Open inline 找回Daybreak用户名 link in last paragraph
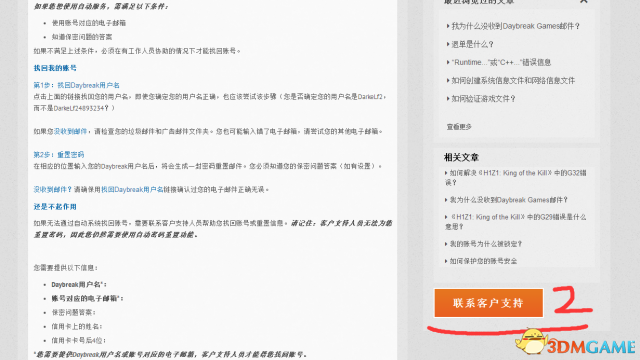Viewport: 640px width, 360px height. tap(132, 189)
